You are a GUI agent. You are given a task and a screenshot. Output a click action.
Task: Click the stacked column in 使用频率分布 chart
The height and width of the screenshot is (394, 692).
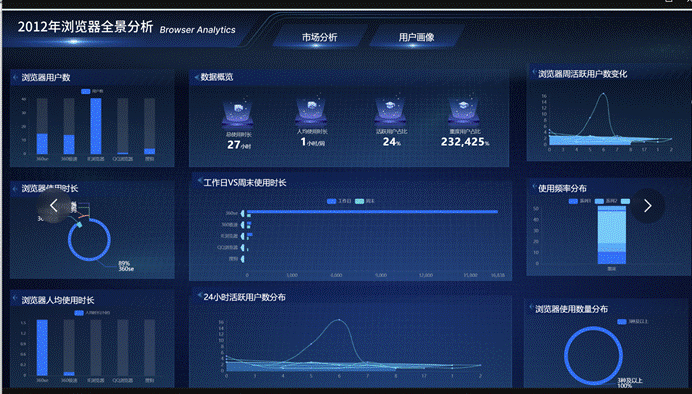pos(612,235)
